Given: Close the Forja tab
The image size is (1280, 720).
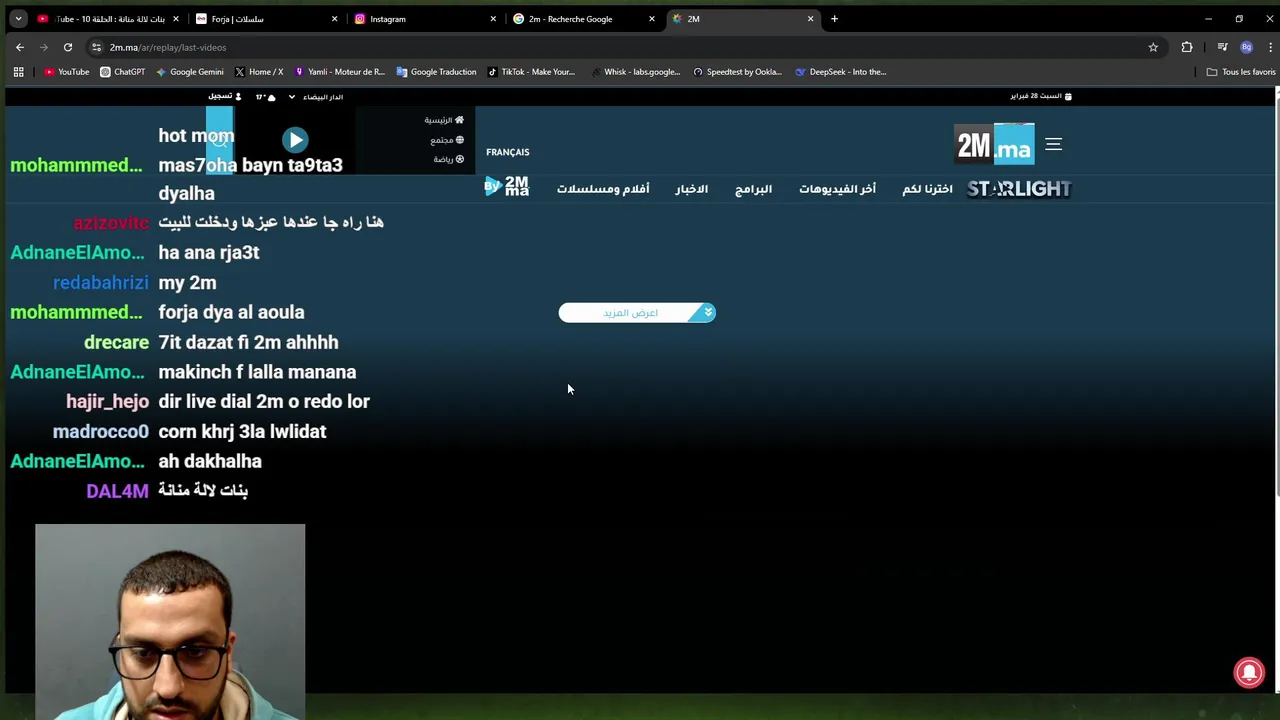Looking at the screenshot, I should [x=334, y=19].
